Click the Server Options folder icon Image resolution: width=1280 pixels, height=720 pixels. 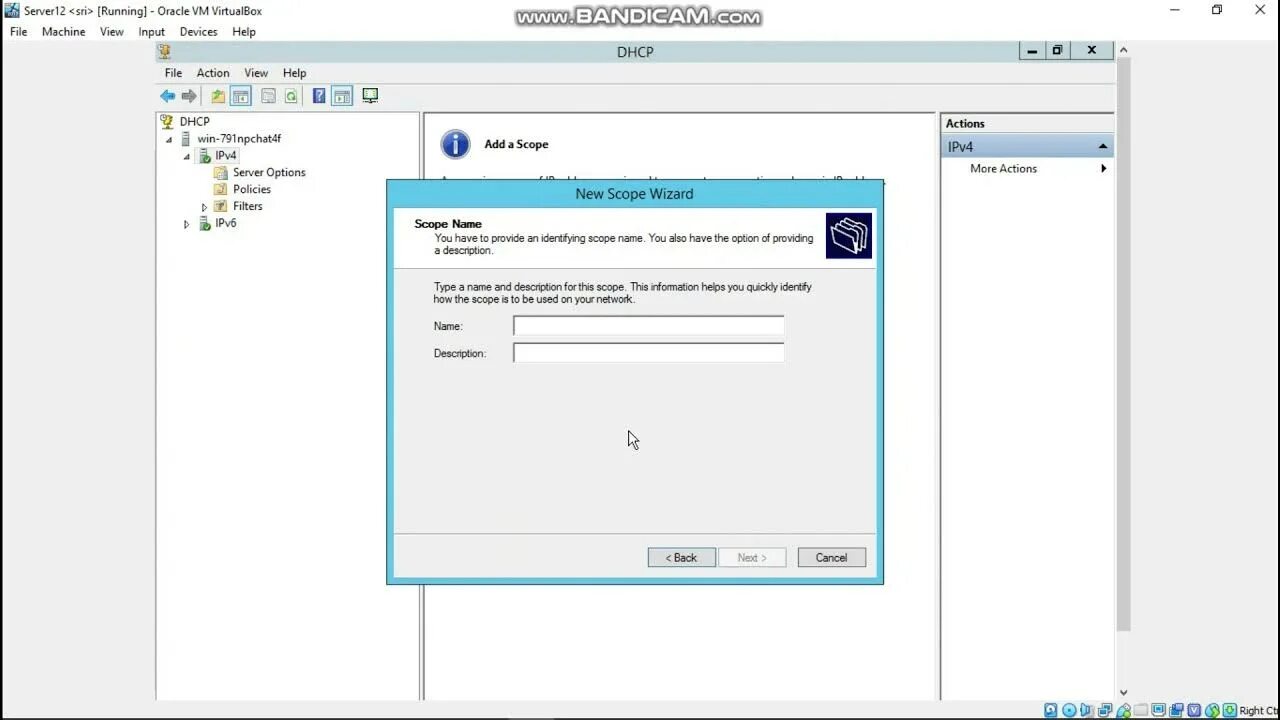click(x=221, y=172)
